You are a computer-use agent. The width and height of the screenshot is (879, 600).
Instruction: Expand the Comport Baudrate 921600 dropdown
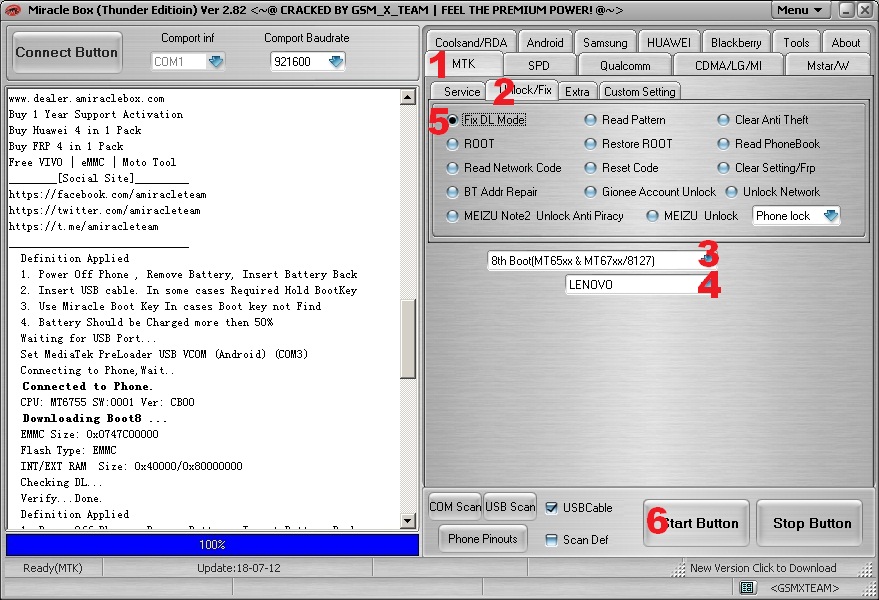[336, 62]
